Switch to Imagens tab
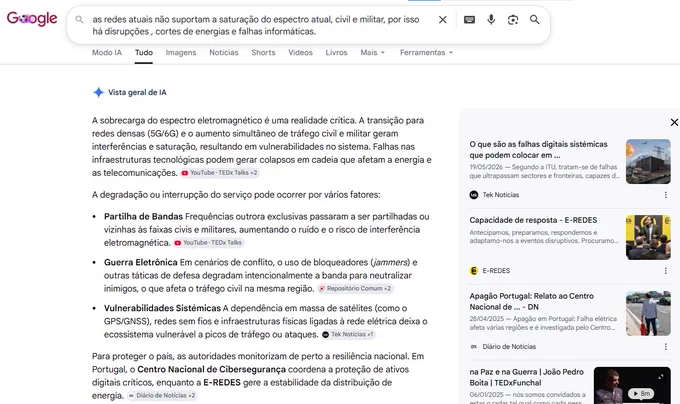The width and height of the screenshot is (680, 404). click(x=181, y=52)
